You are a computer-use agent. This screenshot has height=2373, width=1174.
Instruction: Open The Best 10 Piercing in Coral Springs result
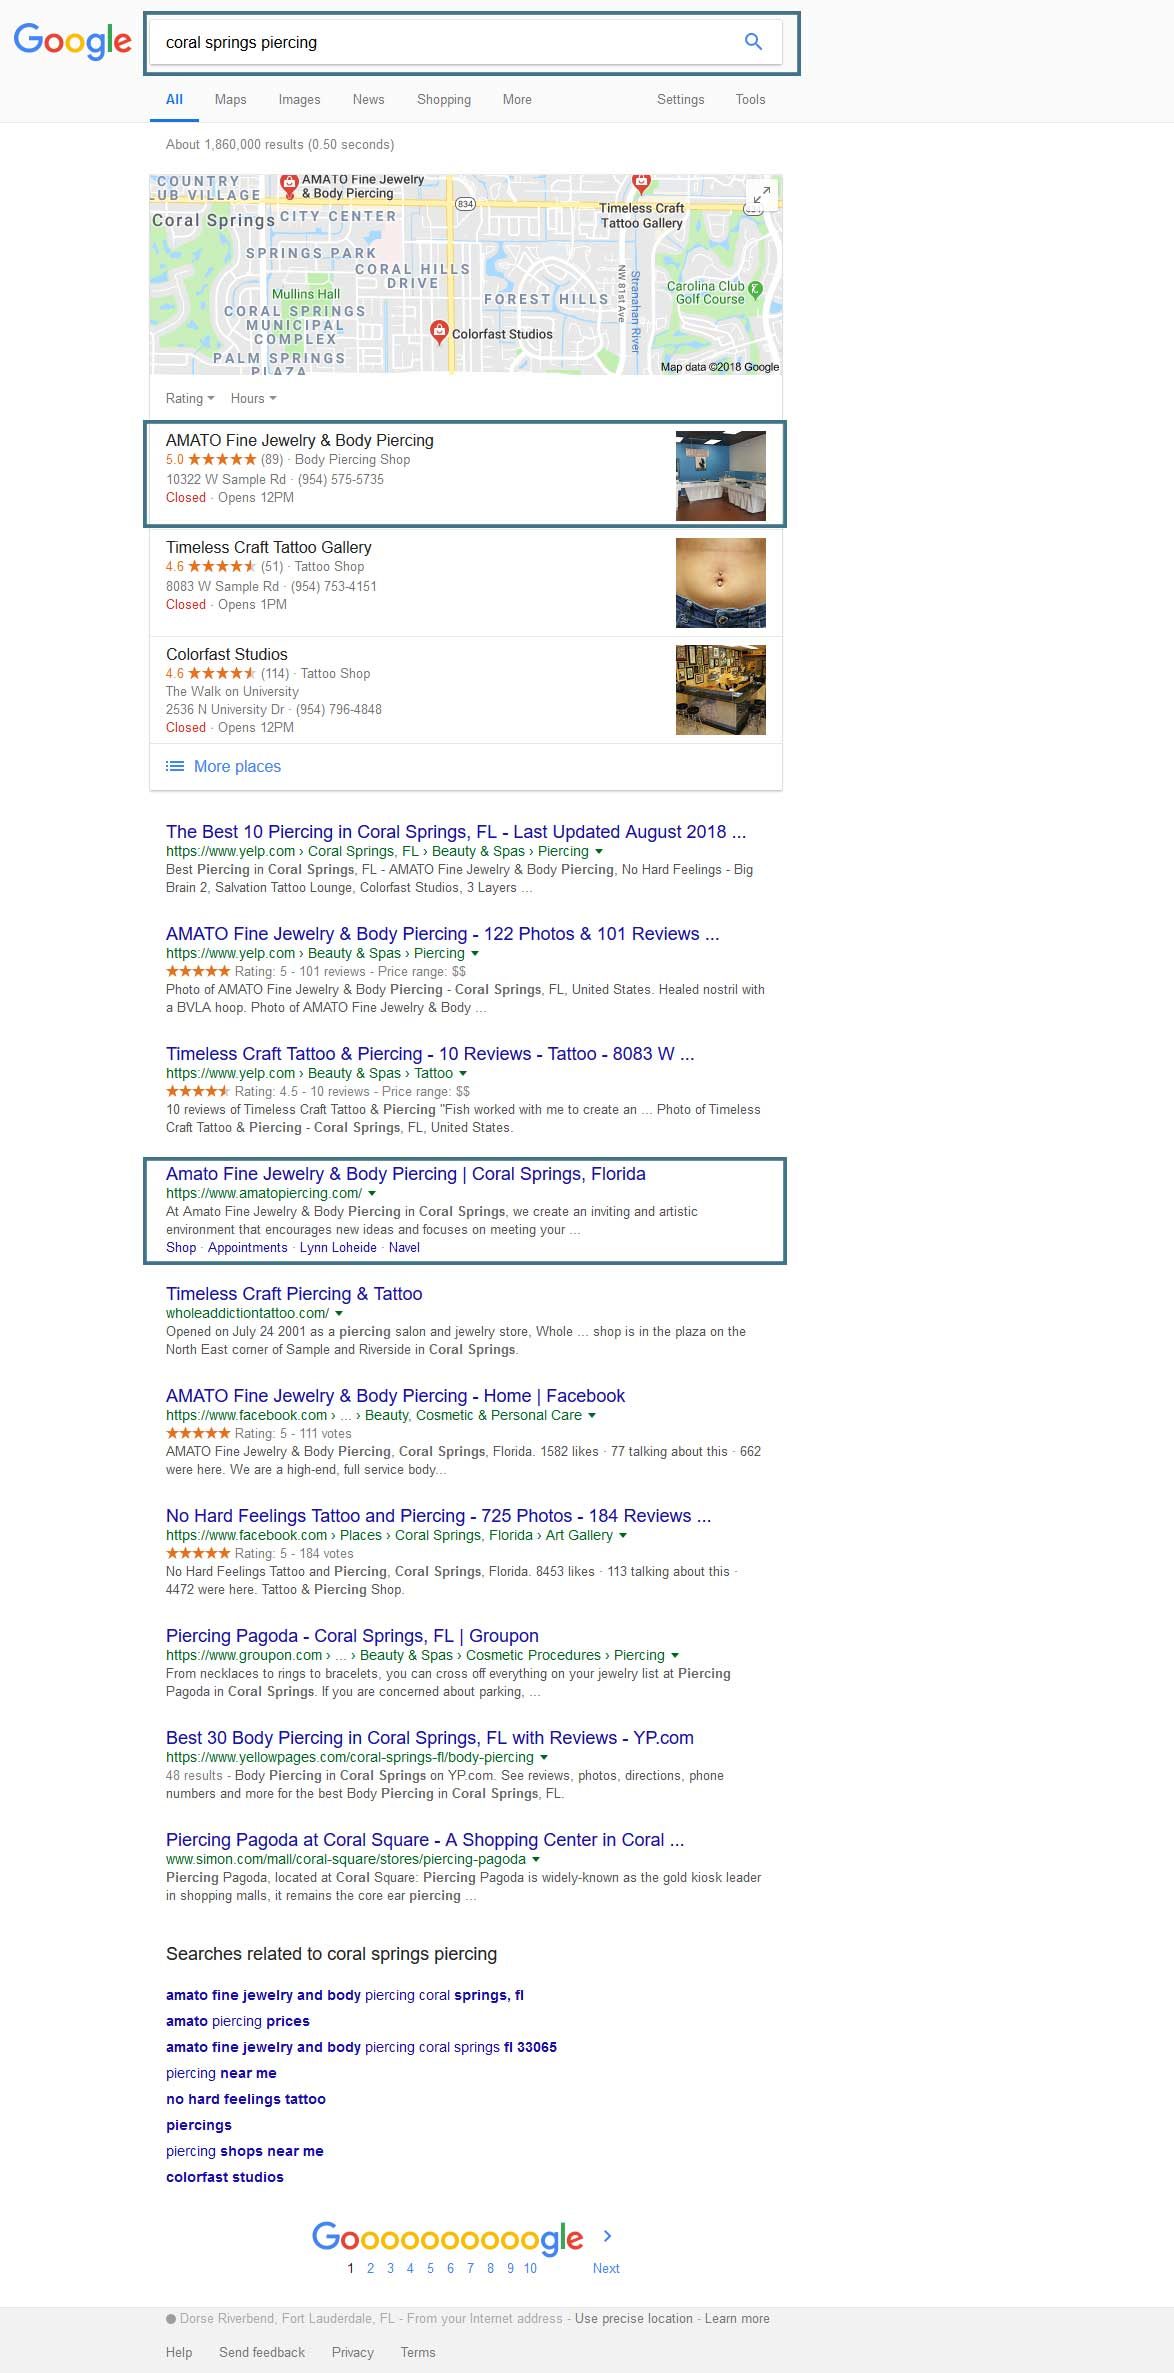pyautogui.click(x=456, y=831)
